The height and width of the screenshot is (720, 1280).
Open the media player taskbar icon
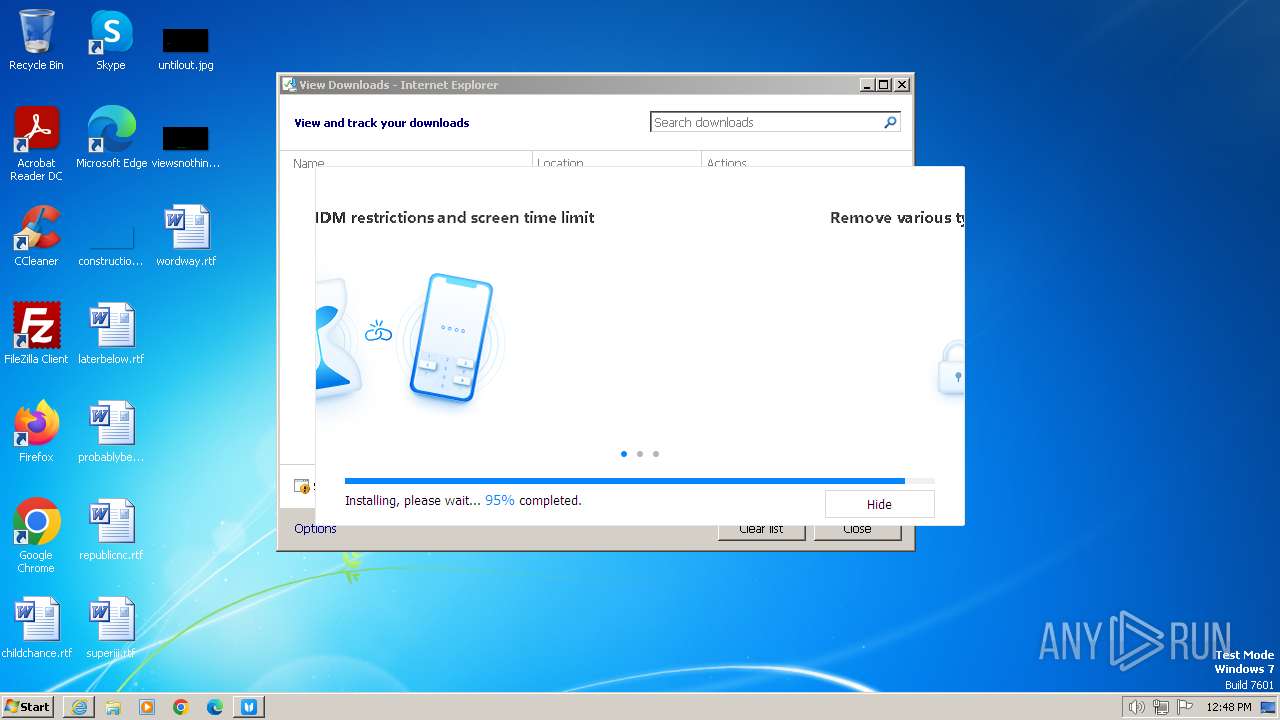tap(147, 707)
